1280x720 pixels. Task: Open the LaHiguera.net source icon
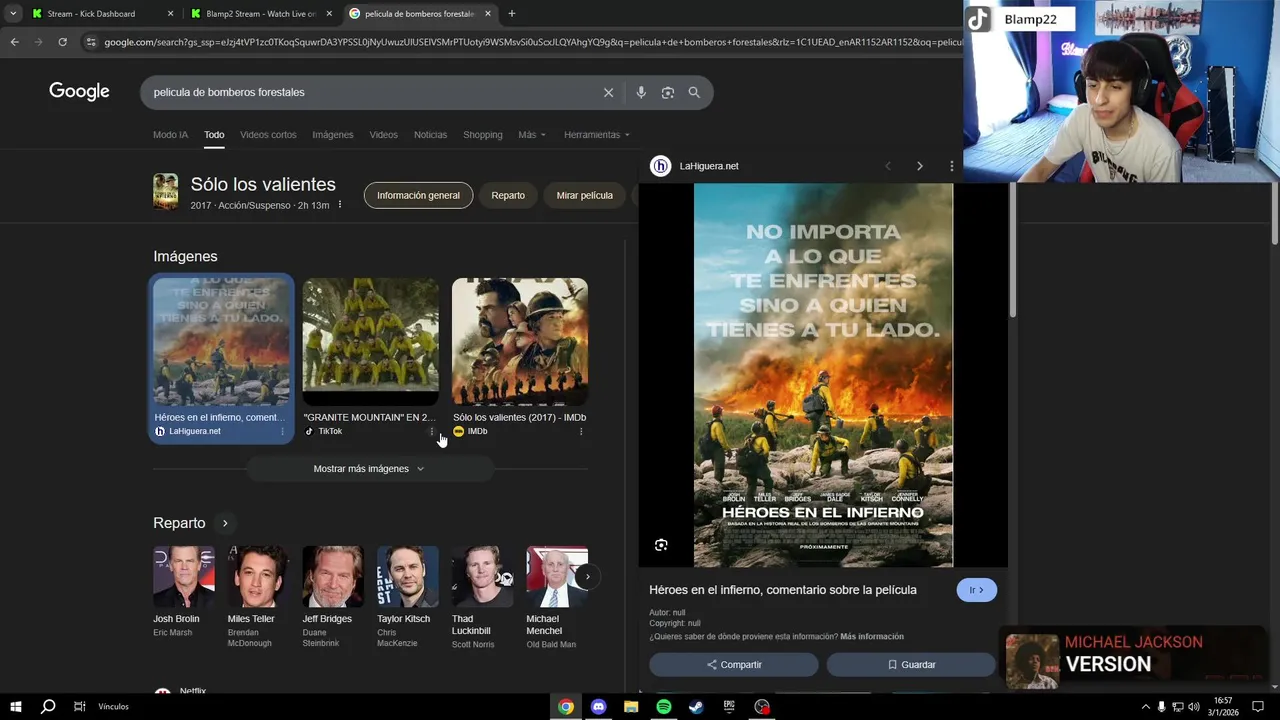[x=660, y=166]
